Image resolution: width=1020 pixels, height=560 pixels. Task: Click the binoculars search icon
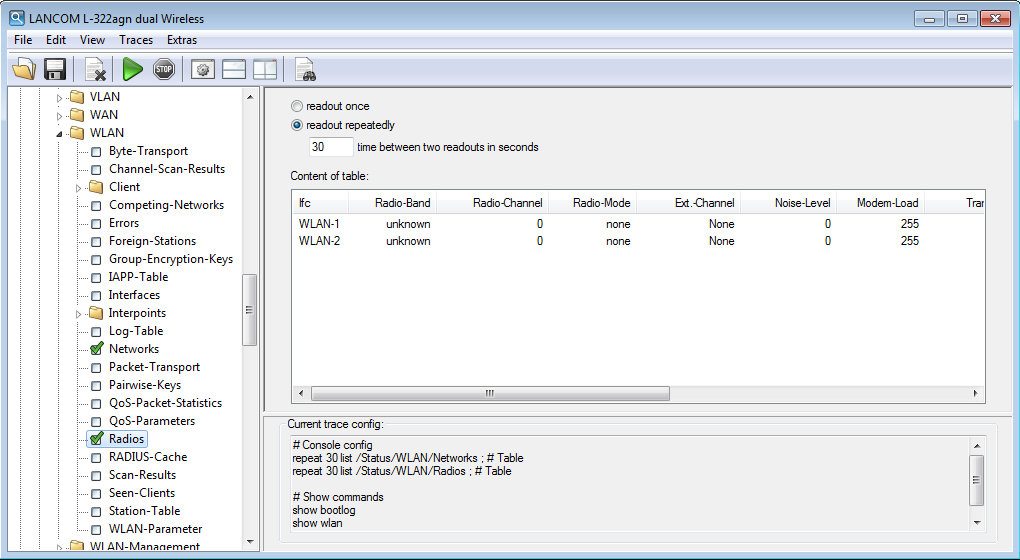click(x=305, y=70)
